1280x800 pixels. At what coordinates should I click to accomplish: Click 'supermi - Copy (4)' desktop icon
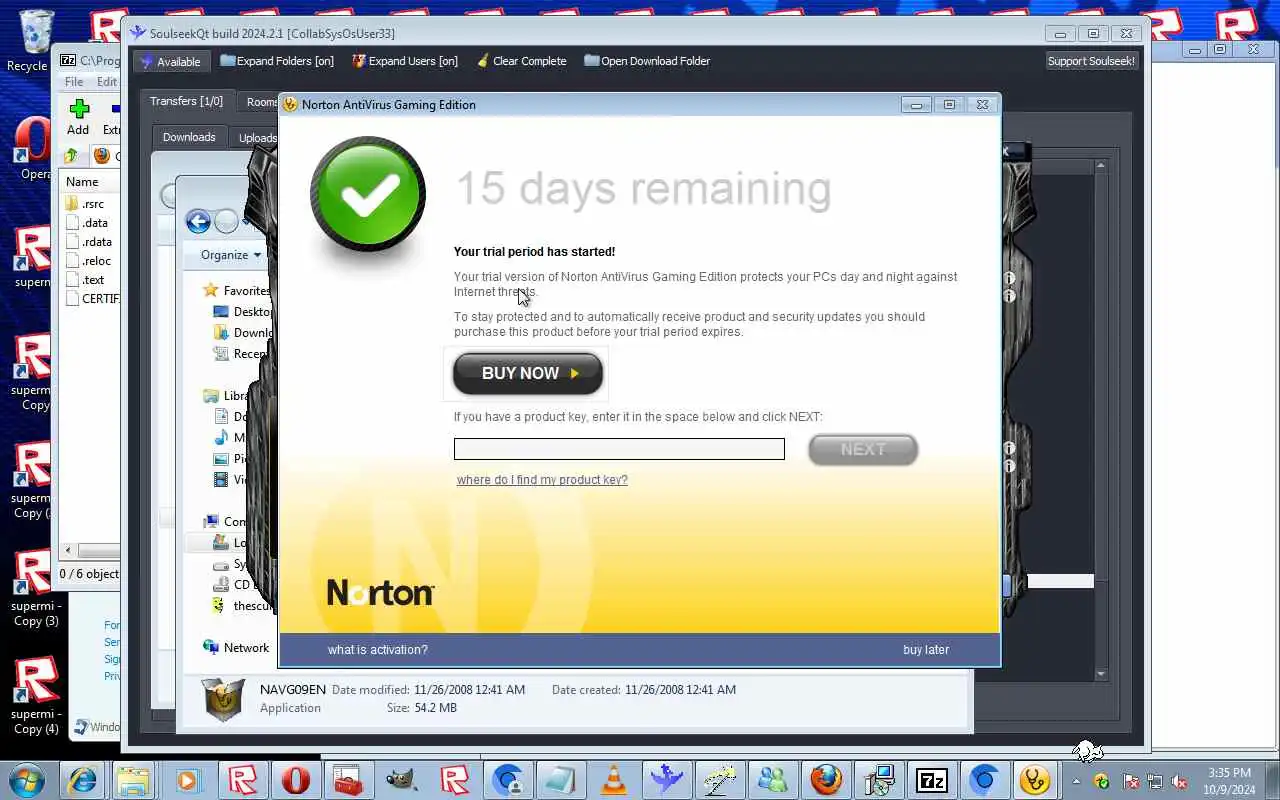pyautogui.click(x=35, y=698)
